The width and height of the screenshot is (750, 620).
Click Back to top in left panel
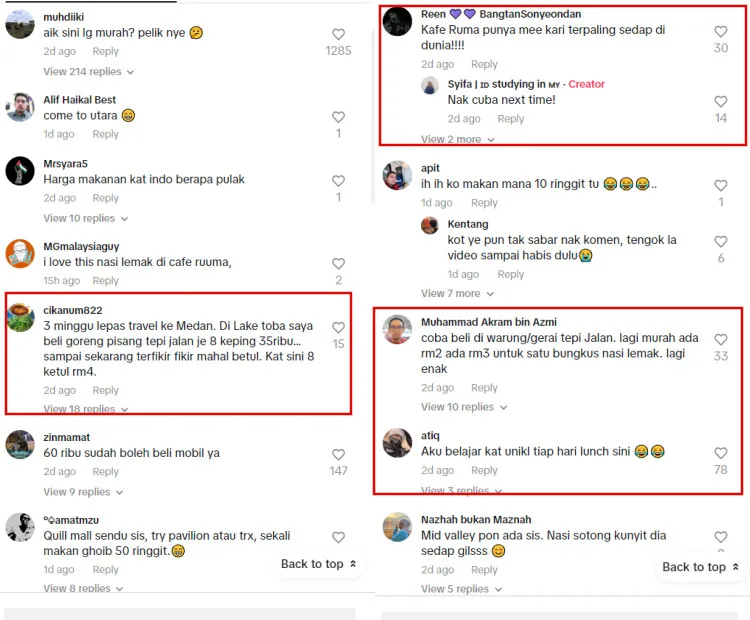(x=318, y=564)
